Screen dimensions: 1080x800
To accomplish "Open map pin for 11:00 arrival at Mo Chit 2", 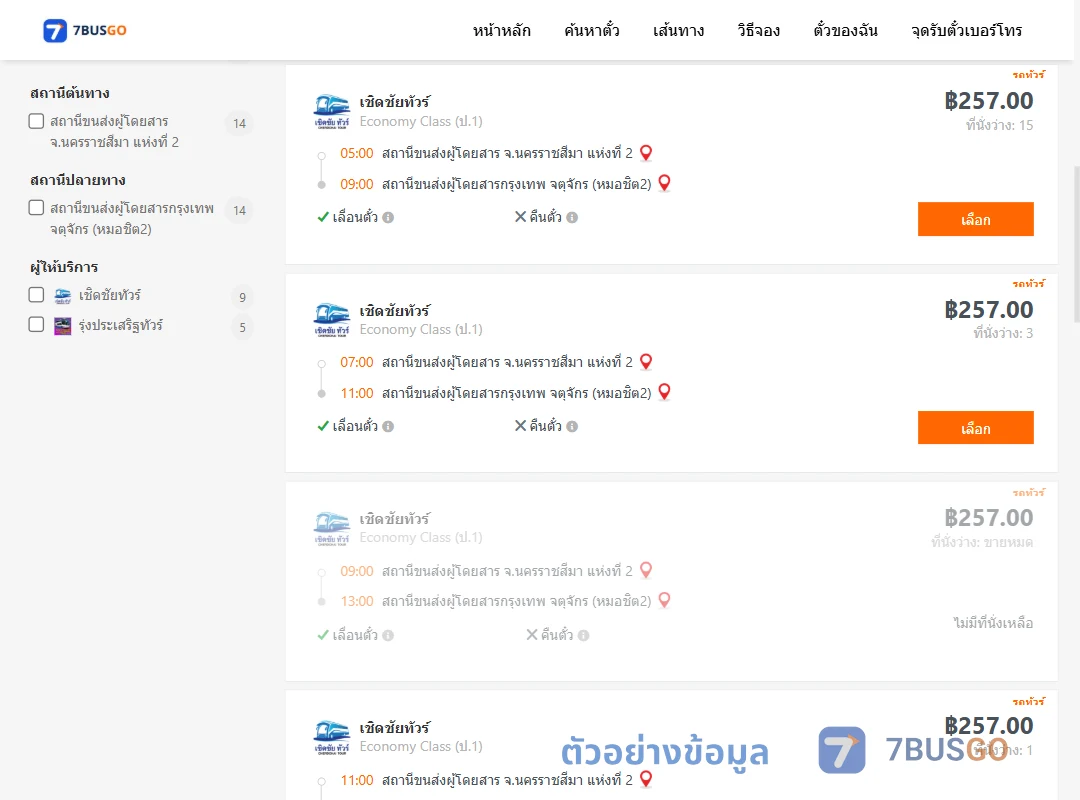I will coord(665,392).
